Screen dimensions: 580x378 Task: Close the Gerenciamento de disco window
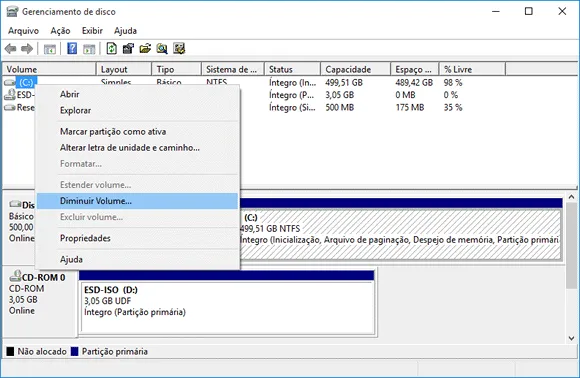pos(562,11)
